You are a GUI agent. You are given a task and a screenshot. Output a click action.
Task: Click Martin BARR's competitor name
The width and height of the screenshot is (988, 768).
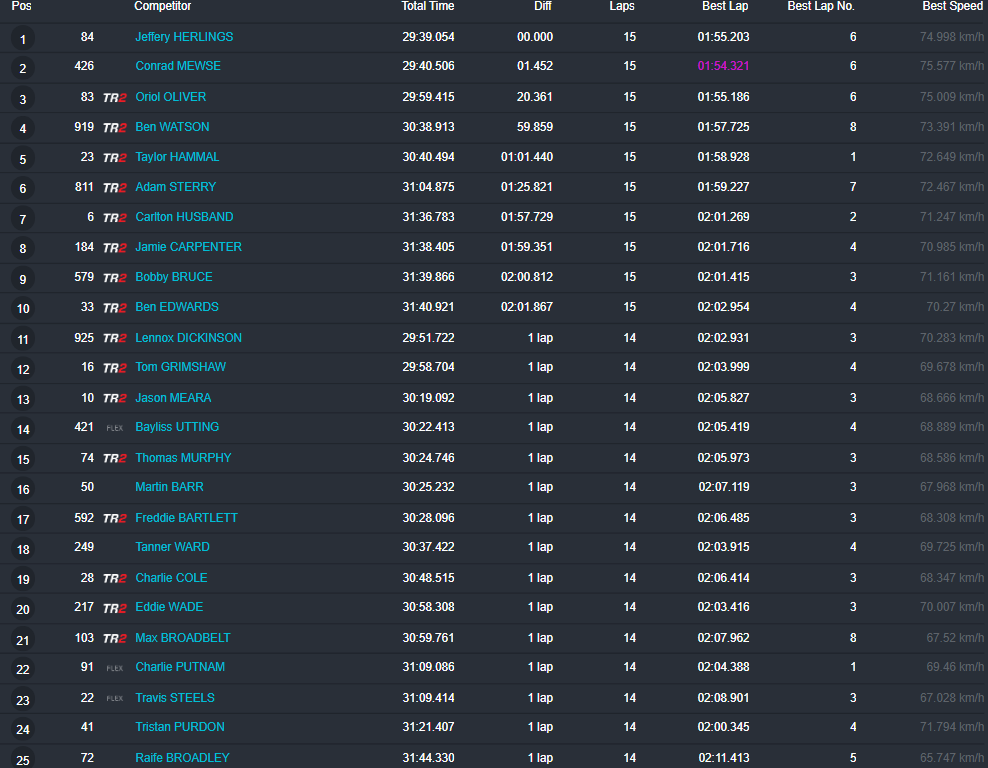169,487
